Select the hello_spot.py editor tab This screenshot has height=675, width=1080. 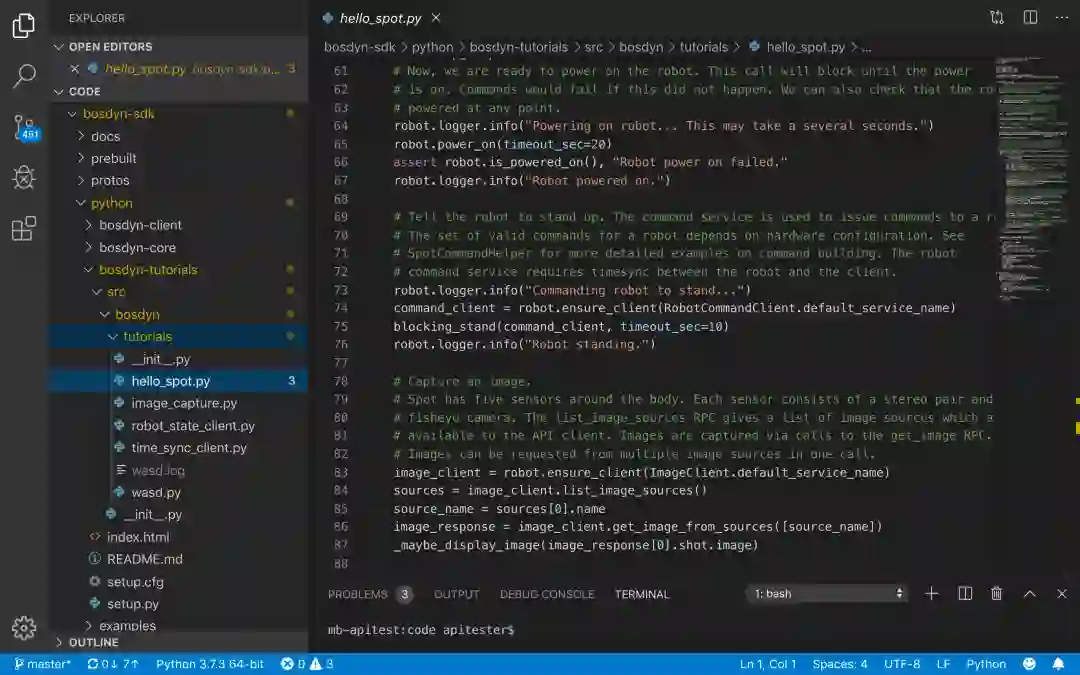pyautogui.click(x=380, y=18)
